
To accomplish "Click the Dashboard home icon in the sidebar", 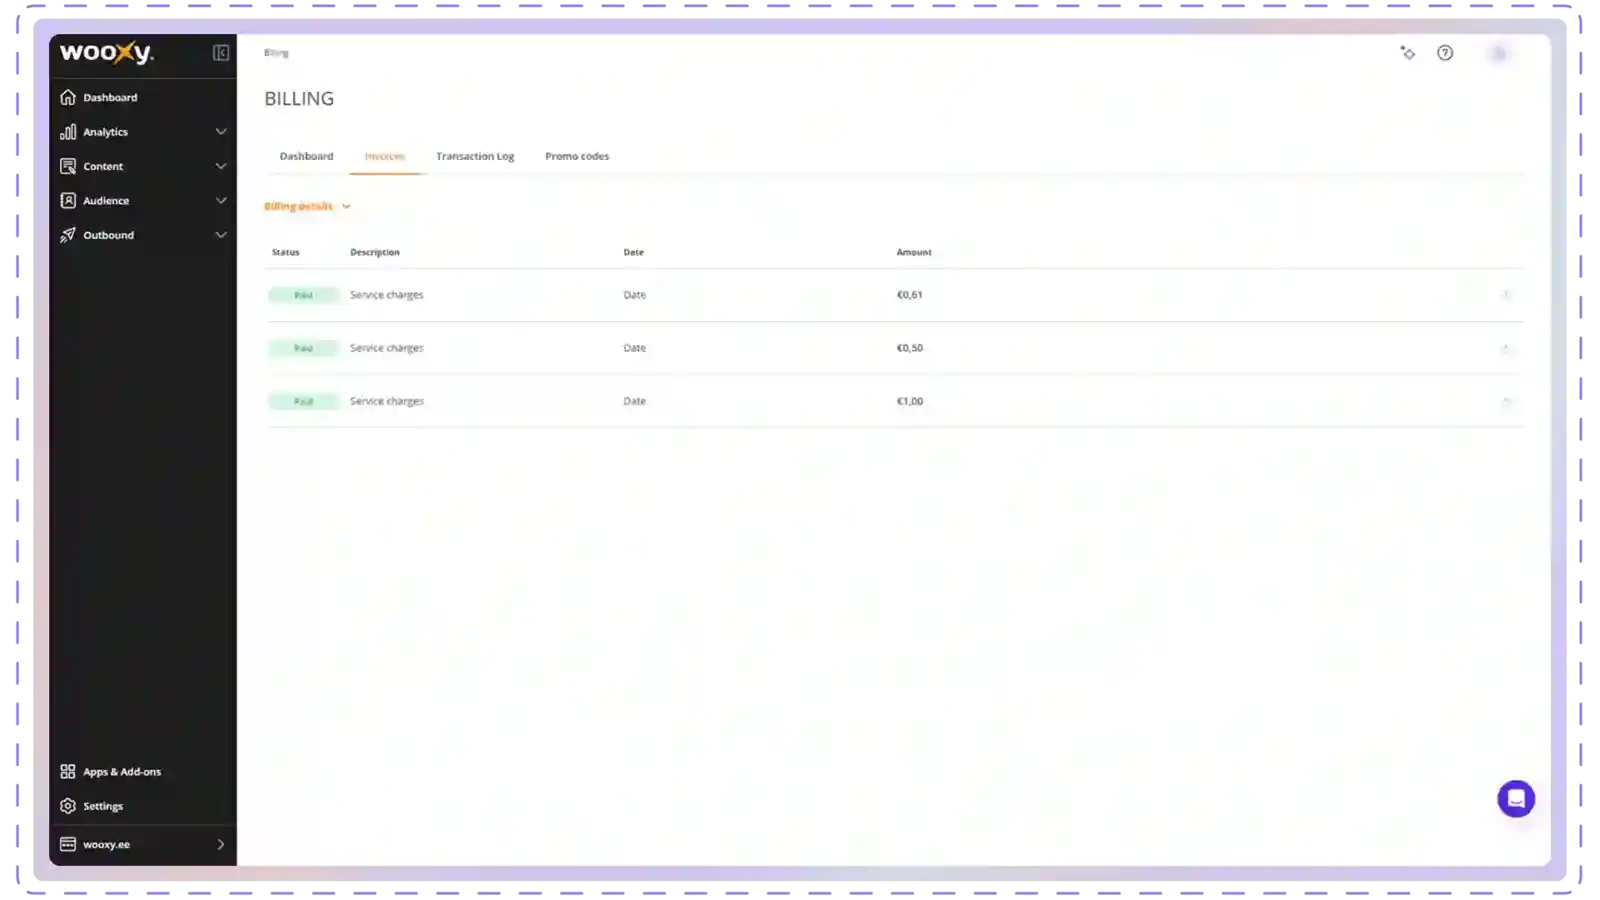I will click(68, 97).
